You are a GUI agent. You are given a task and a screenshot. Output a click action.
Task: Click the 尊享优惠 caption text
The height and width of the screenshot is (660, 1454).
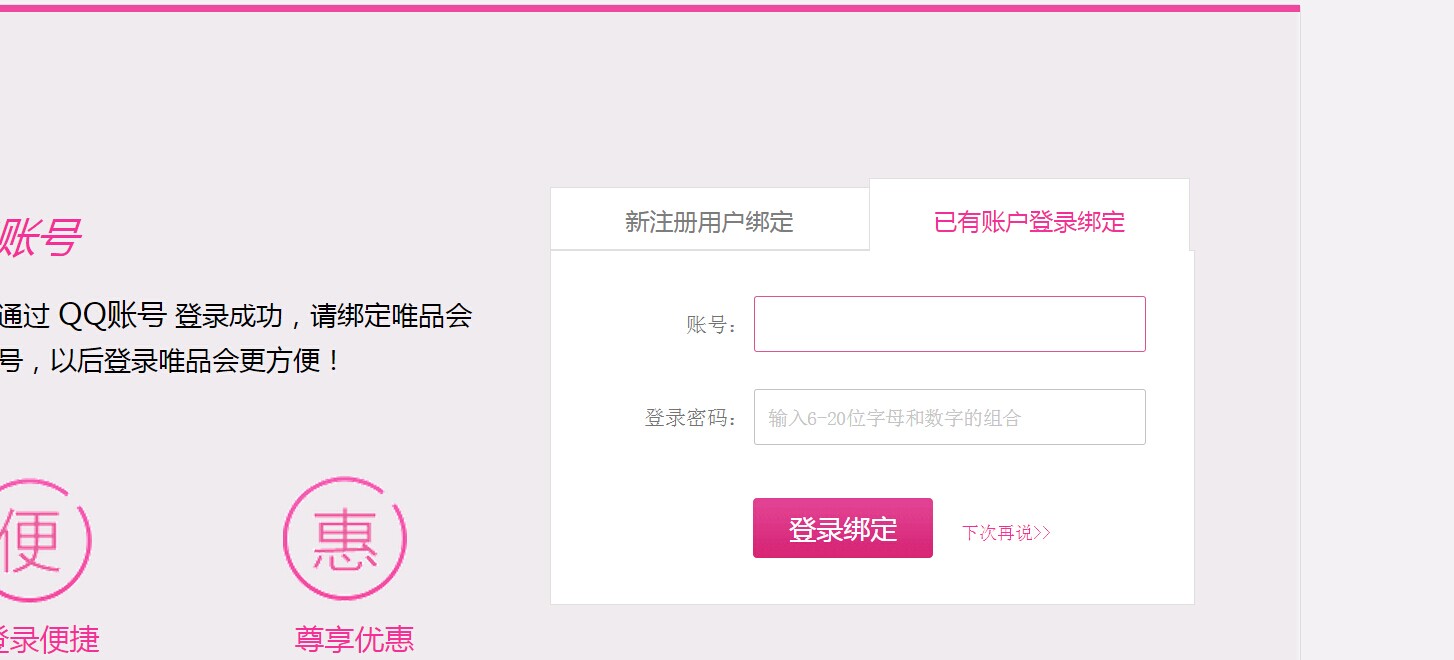click(x=354, y=639)
